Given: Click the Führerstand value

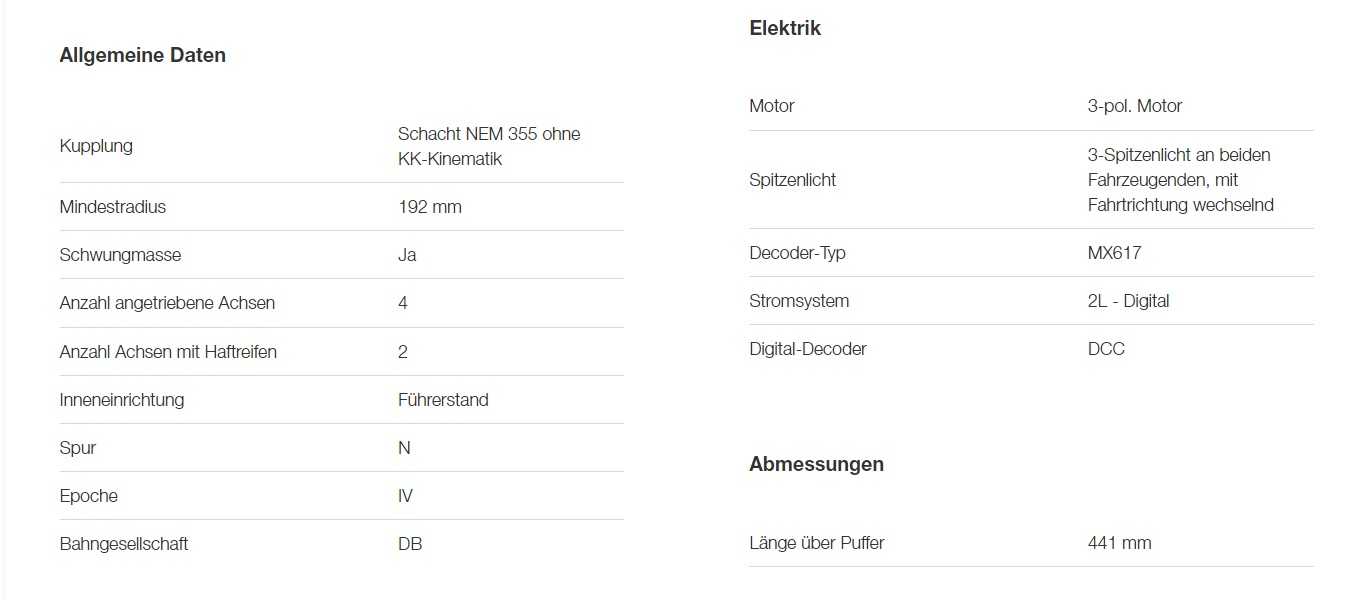Looking at the screenshot, I should point(443,400).
